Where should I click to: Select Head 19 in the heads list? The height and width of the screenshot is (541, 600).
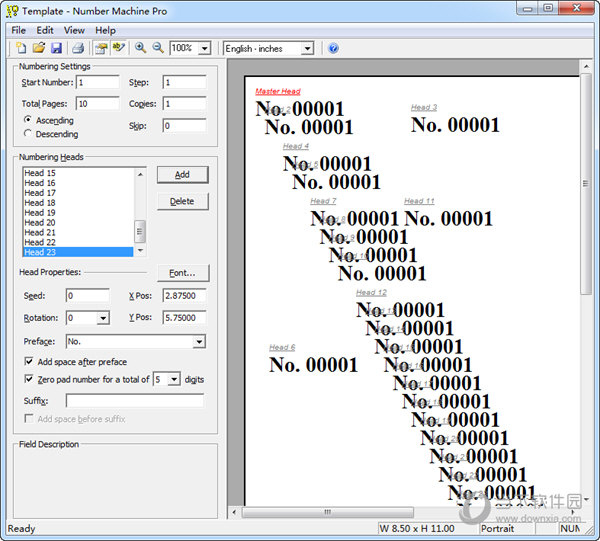[78, 213]
